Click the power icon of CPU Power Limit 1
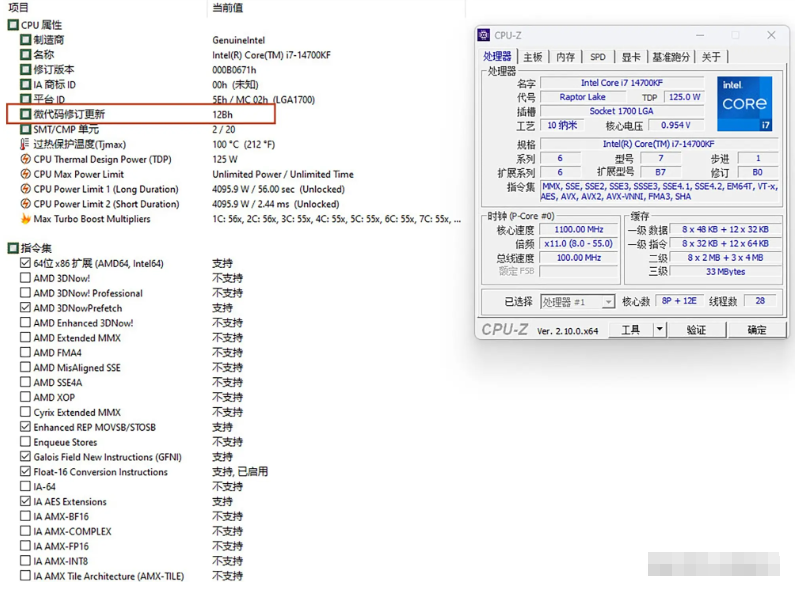 point(25,189)
